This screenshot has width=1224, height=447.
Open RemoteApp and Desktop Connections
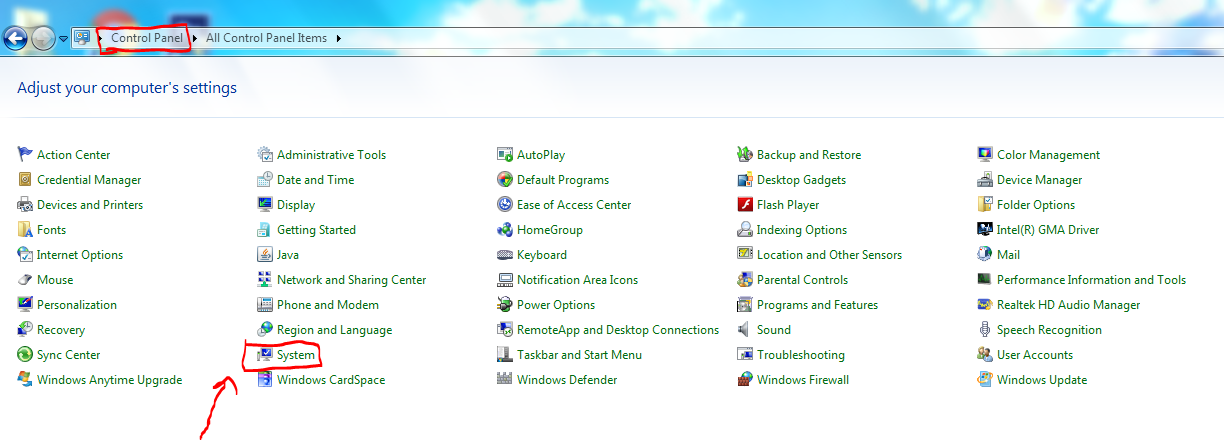618,330
